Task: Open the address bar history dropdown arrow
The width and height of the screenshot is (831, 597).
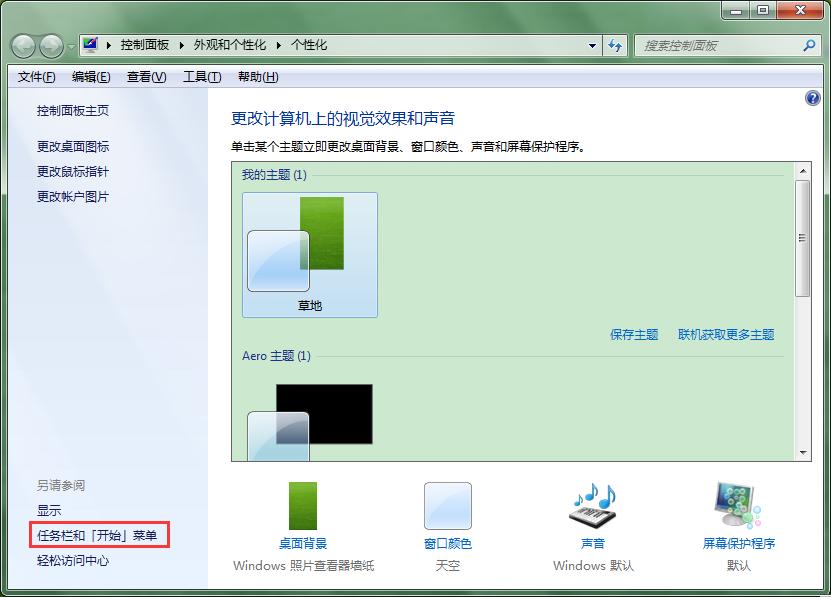Action: (x=593, y=45)
